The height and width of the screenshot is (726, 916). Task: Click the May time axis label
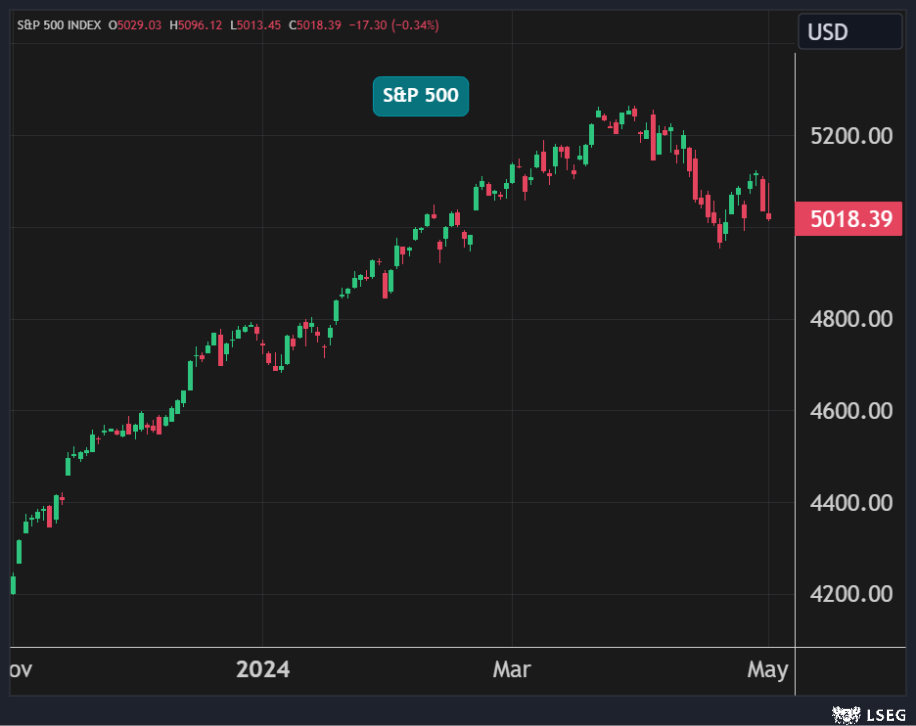point(767,669)
